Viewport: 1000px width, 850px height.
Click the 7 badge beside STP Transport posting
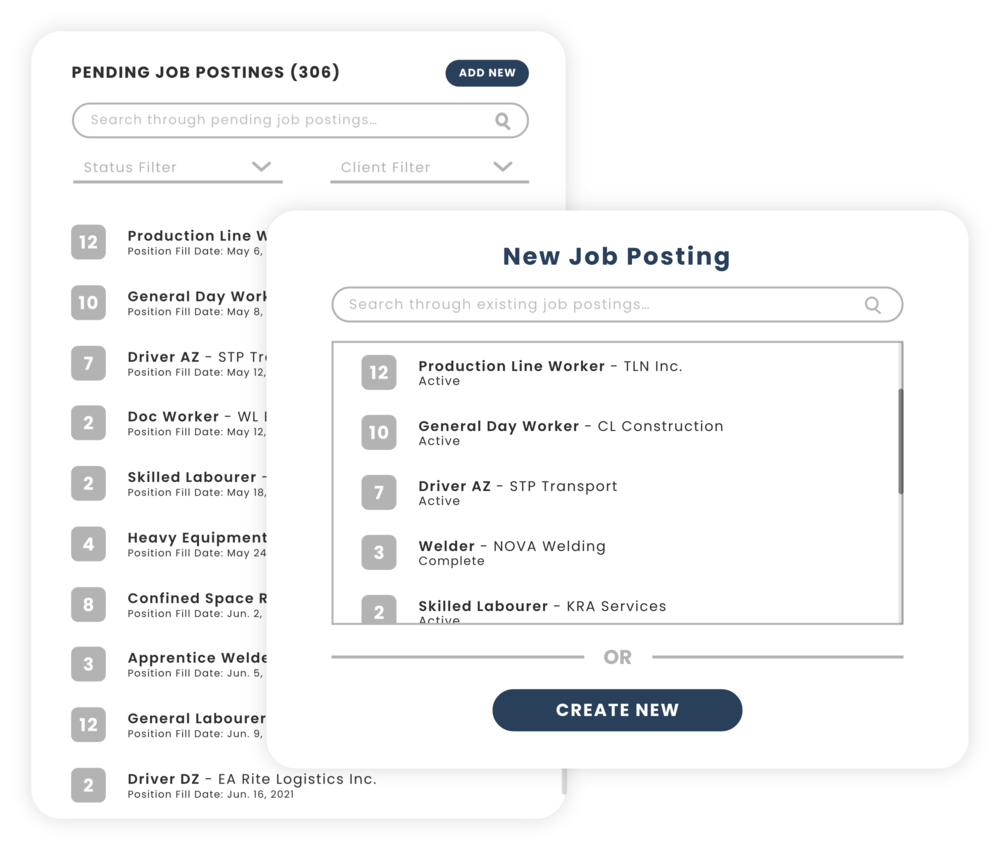pos(379,492)
